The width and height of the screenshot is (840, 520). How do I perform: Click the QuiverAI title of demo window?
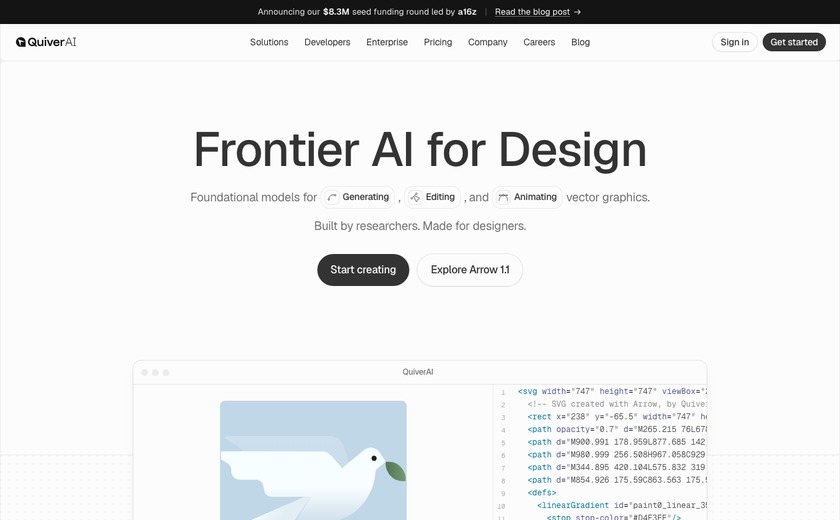point(418,372)
